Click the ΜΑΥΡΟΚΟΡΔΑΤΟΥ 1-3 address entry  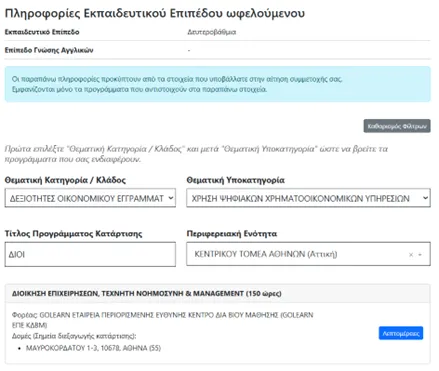click(x=93, y=348)
